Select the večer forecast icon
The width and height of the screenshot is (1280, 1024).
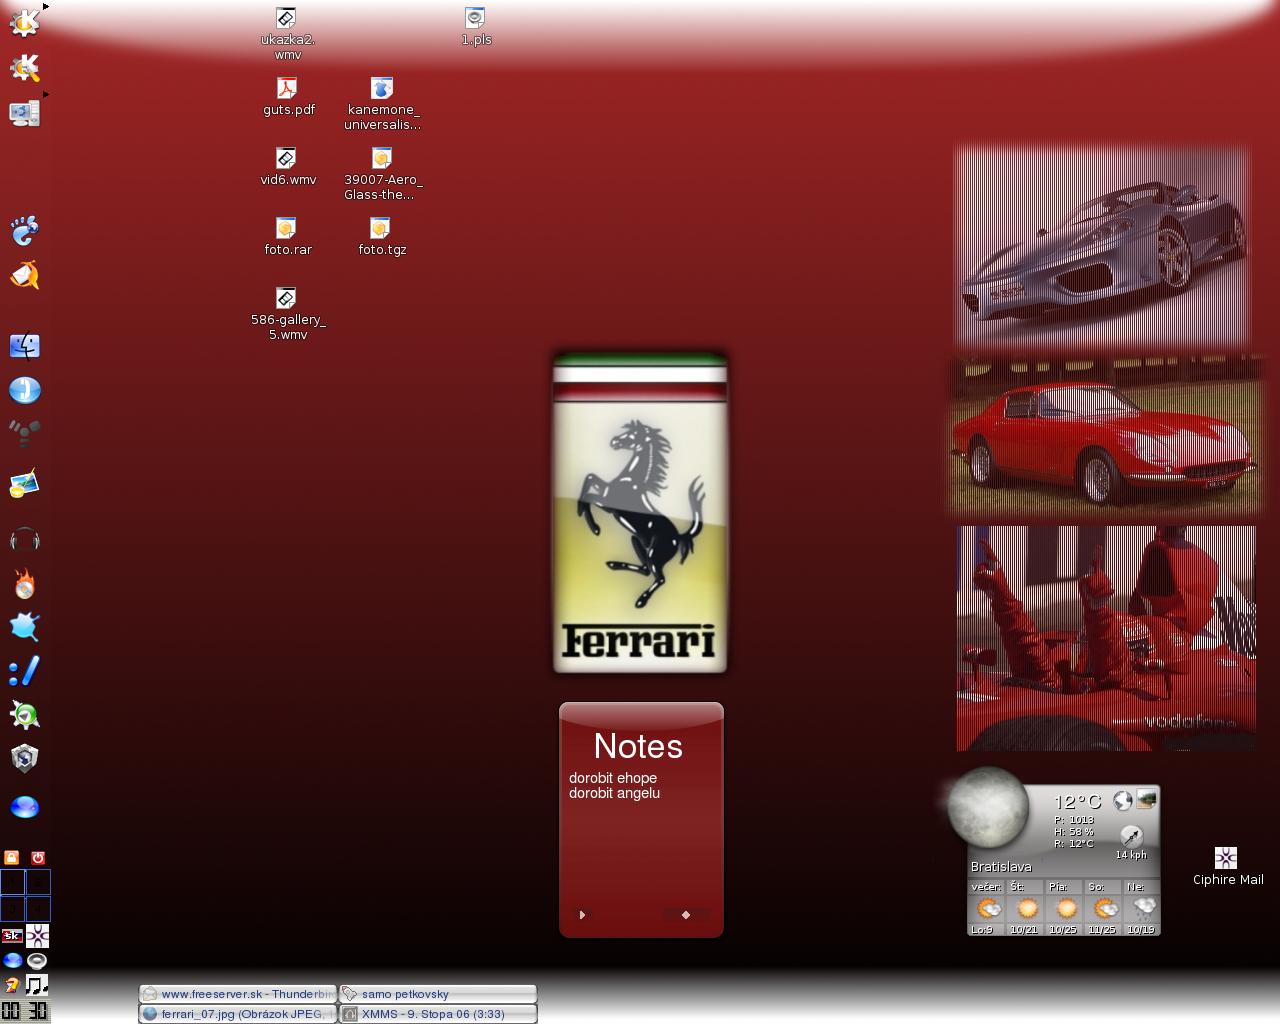pos(988,908)
